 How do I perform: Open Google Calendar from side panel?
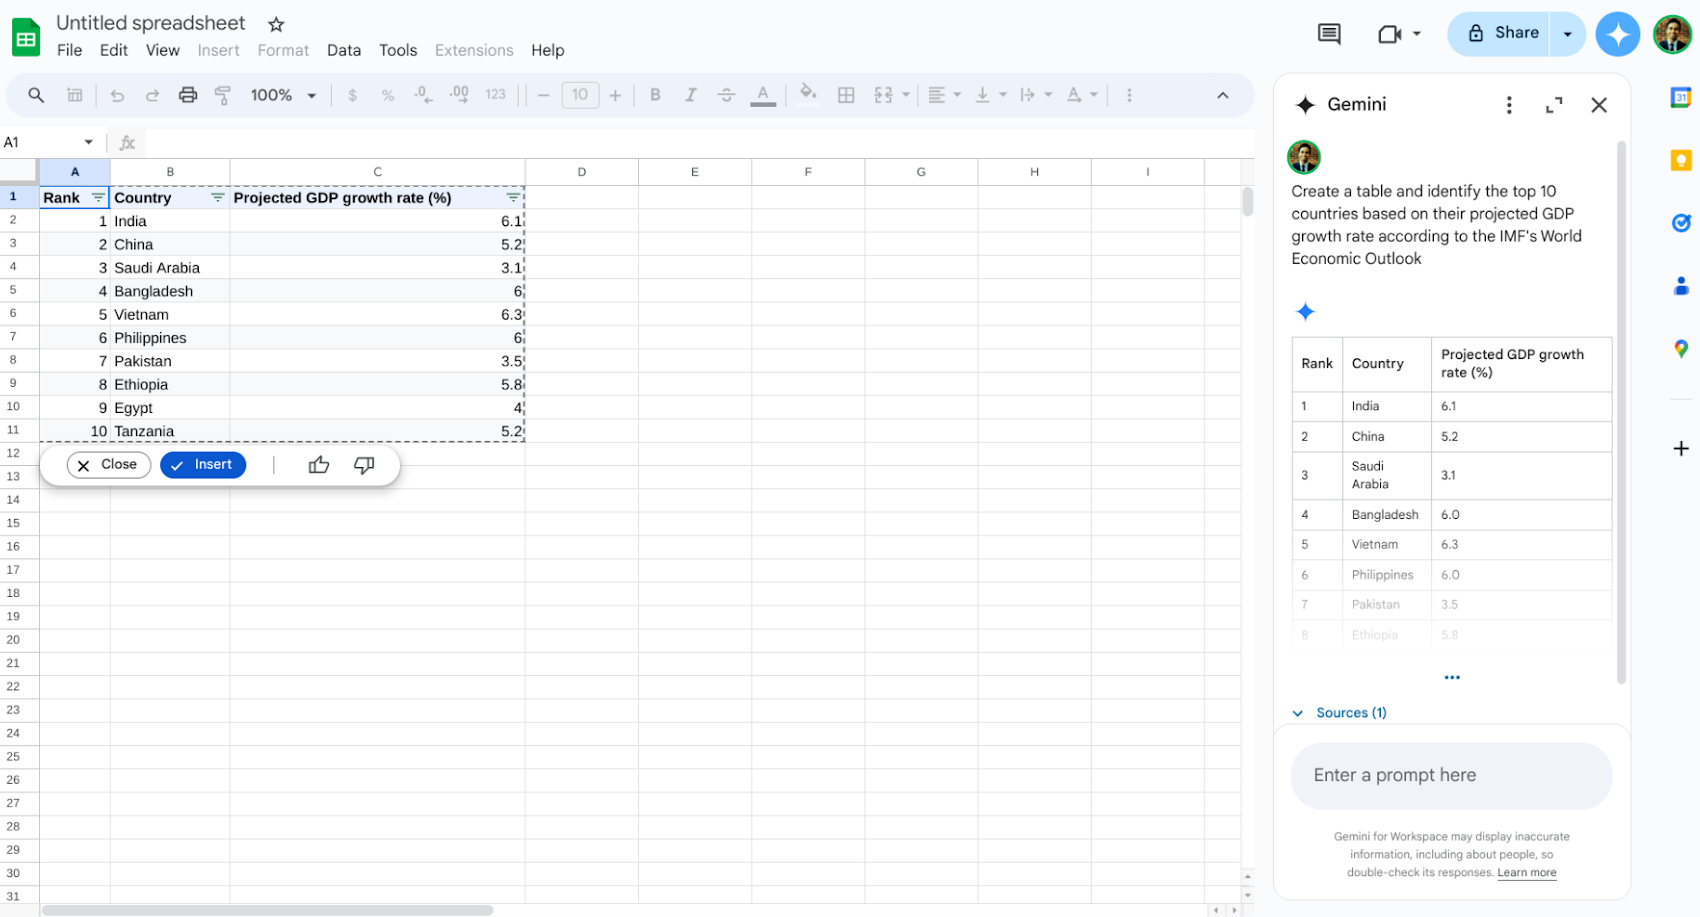pyautogui.click(x=1680, y=98)
